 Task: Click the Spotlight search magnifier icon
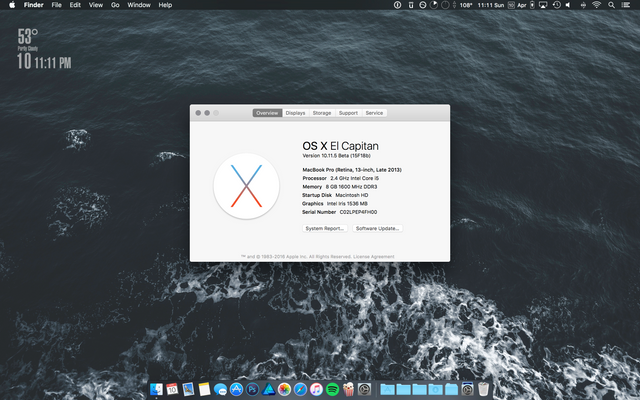(611, 5)
